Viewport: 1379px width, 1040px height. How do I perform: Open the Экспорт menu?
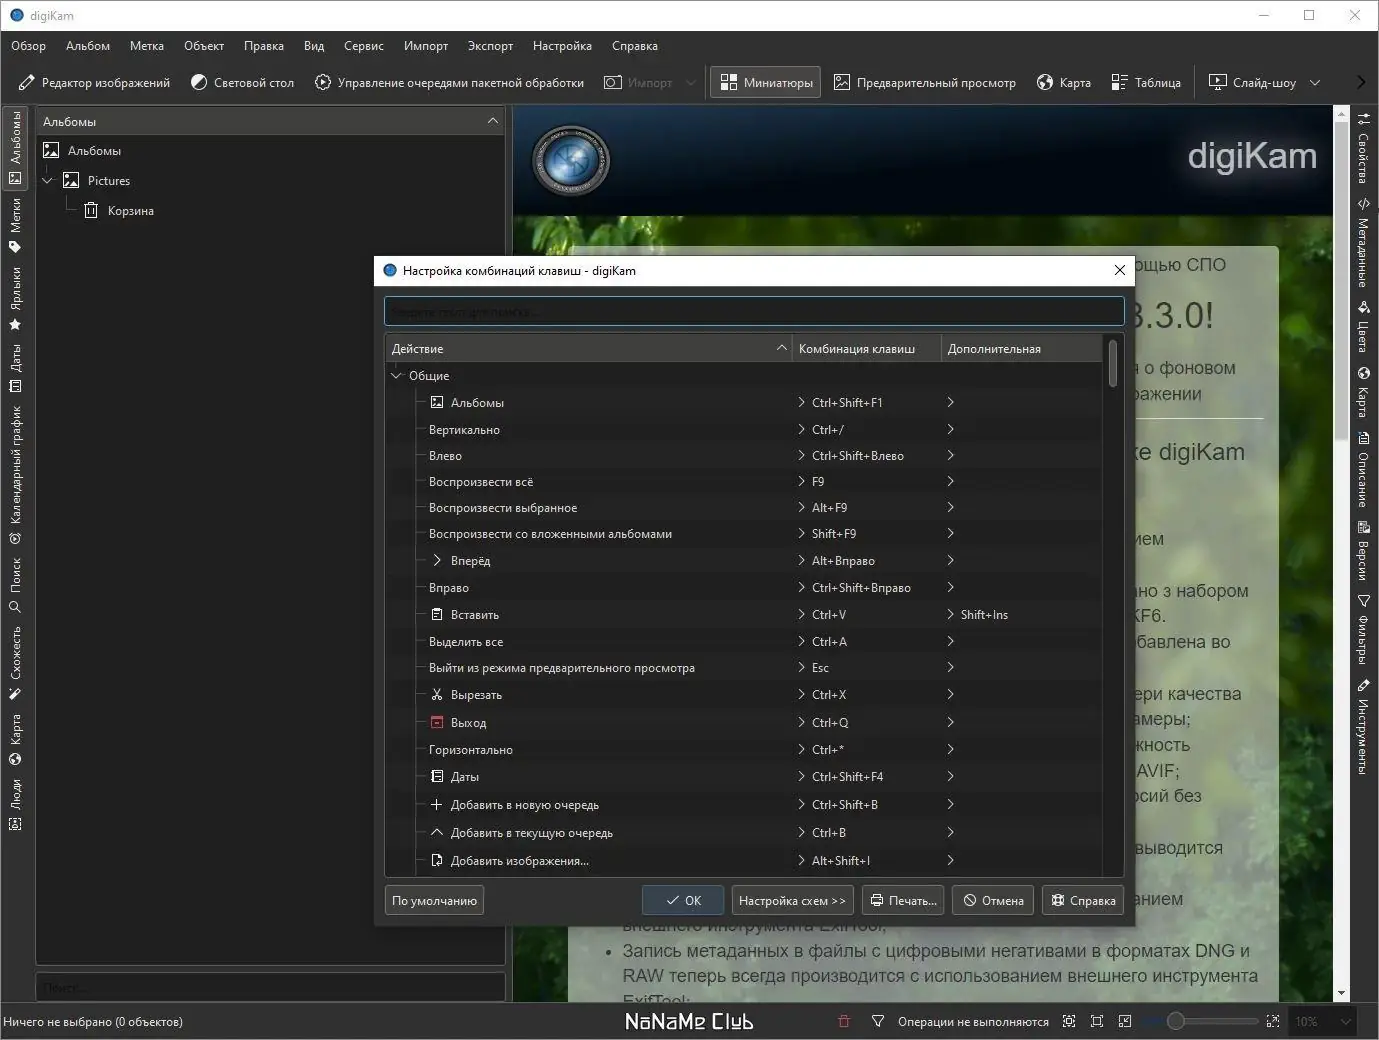[x=490, y=46]
